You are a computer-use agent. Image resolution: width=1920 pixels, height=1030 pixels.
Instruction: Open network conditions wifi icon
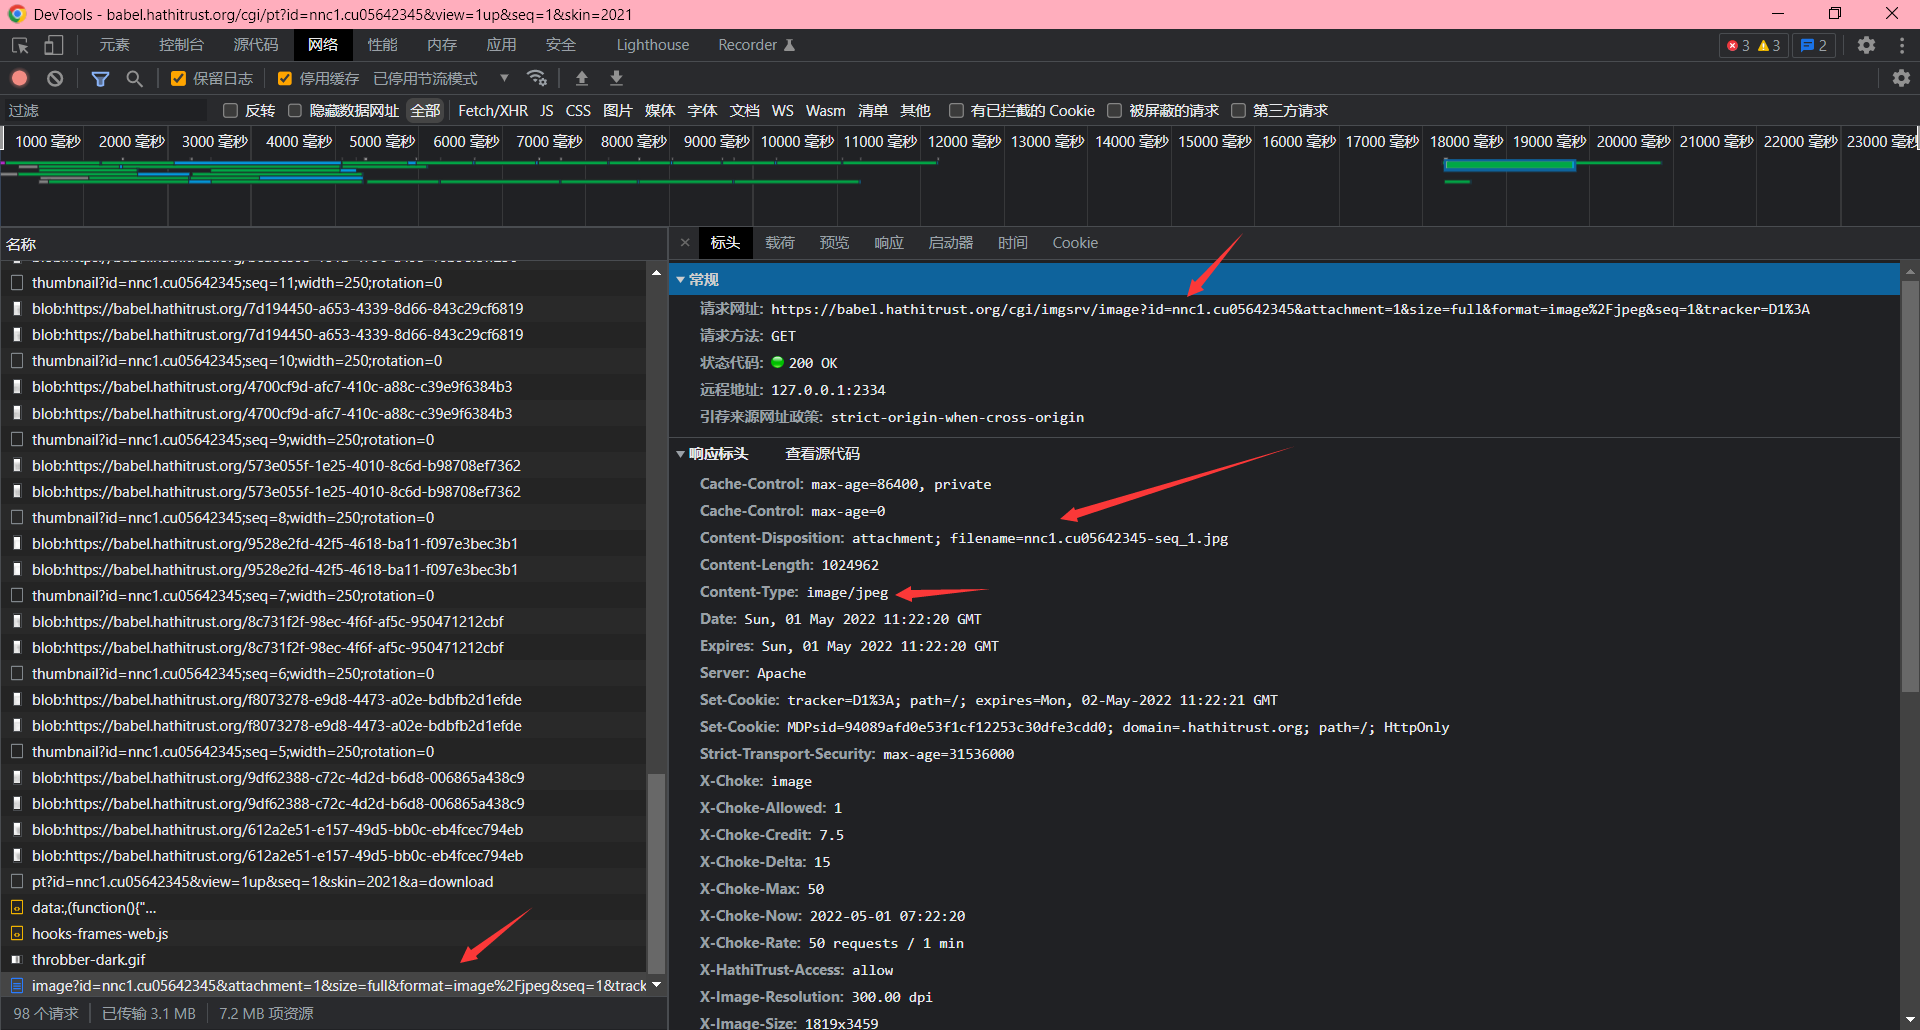coord(537,78)
